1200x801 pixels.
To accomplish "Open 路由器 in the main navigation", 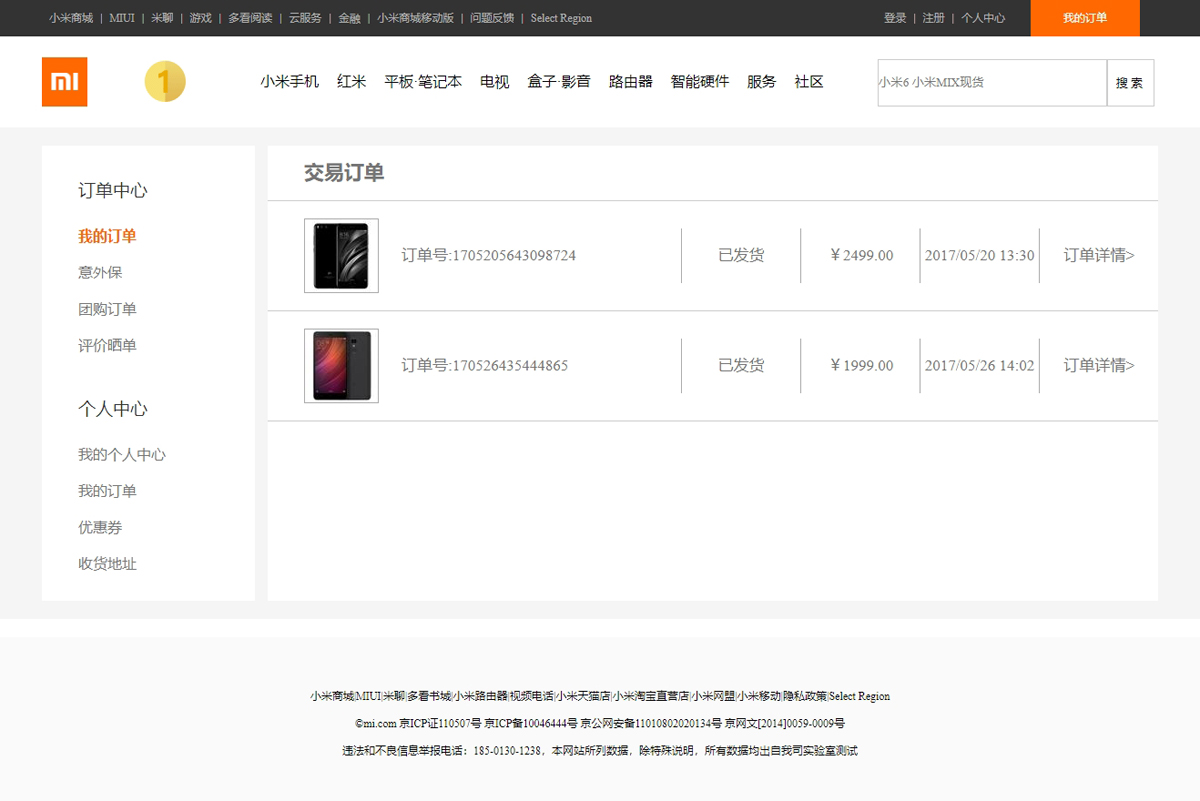I will [631, 82].
